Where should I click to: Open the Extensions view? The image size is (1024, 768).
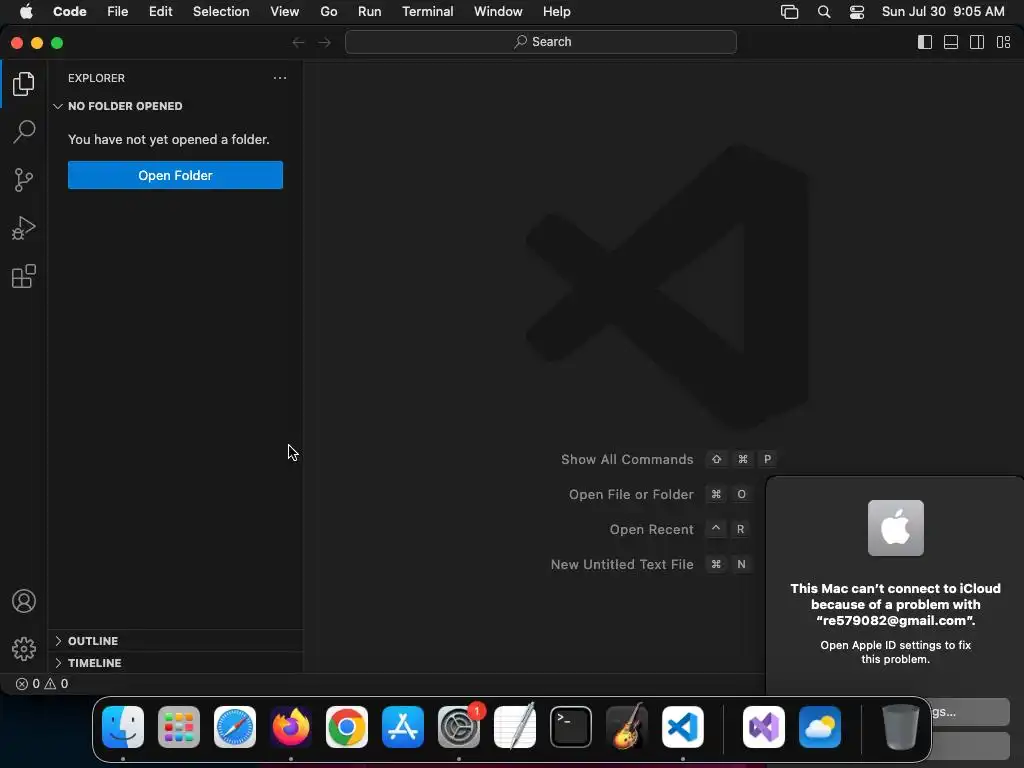(x=24, y=276)
